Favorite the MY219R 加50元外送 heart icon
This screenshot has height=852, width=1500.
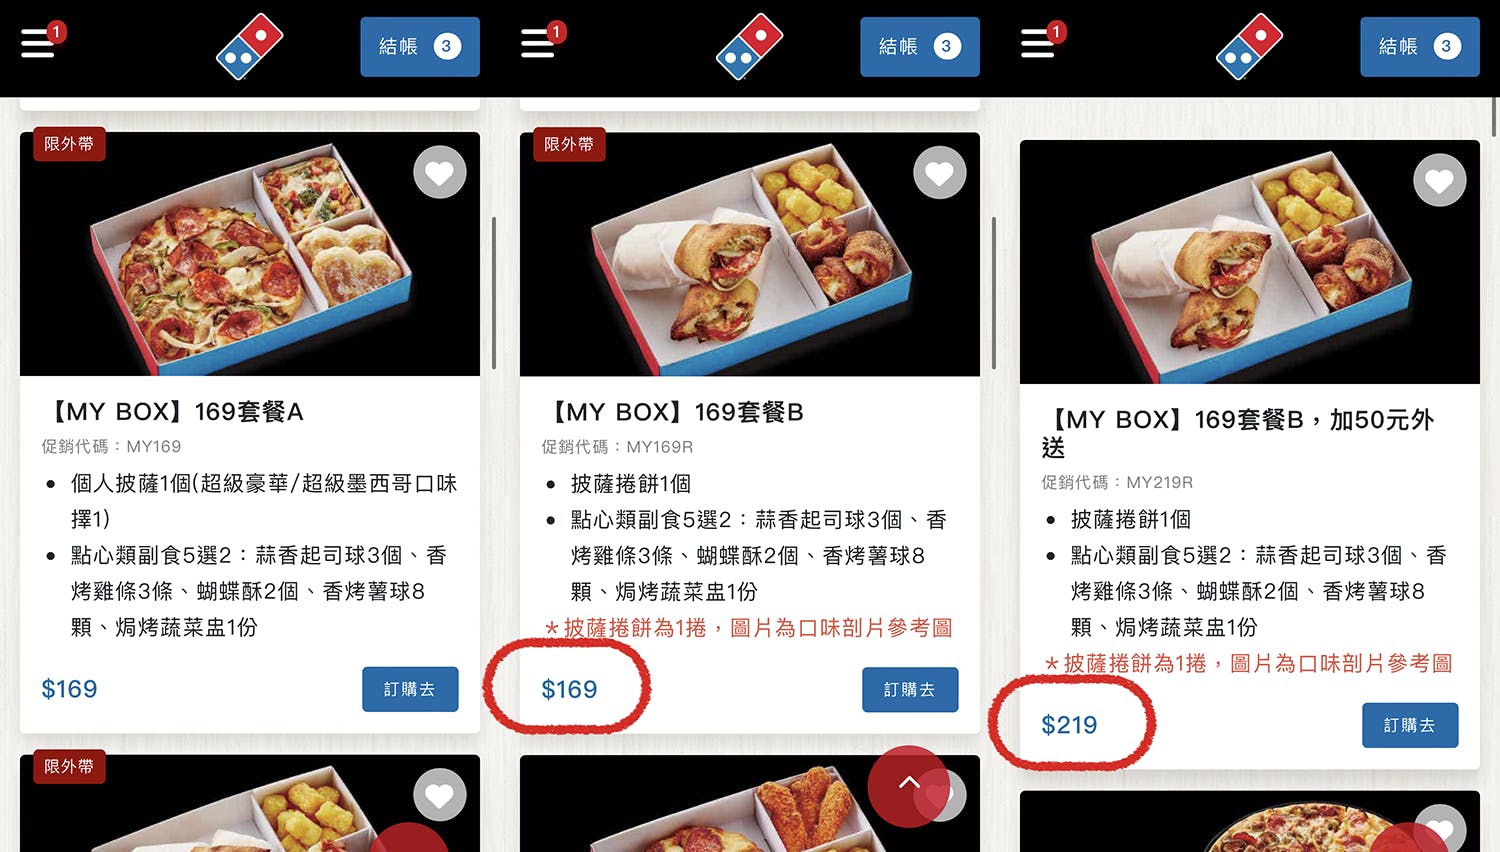1440,180
